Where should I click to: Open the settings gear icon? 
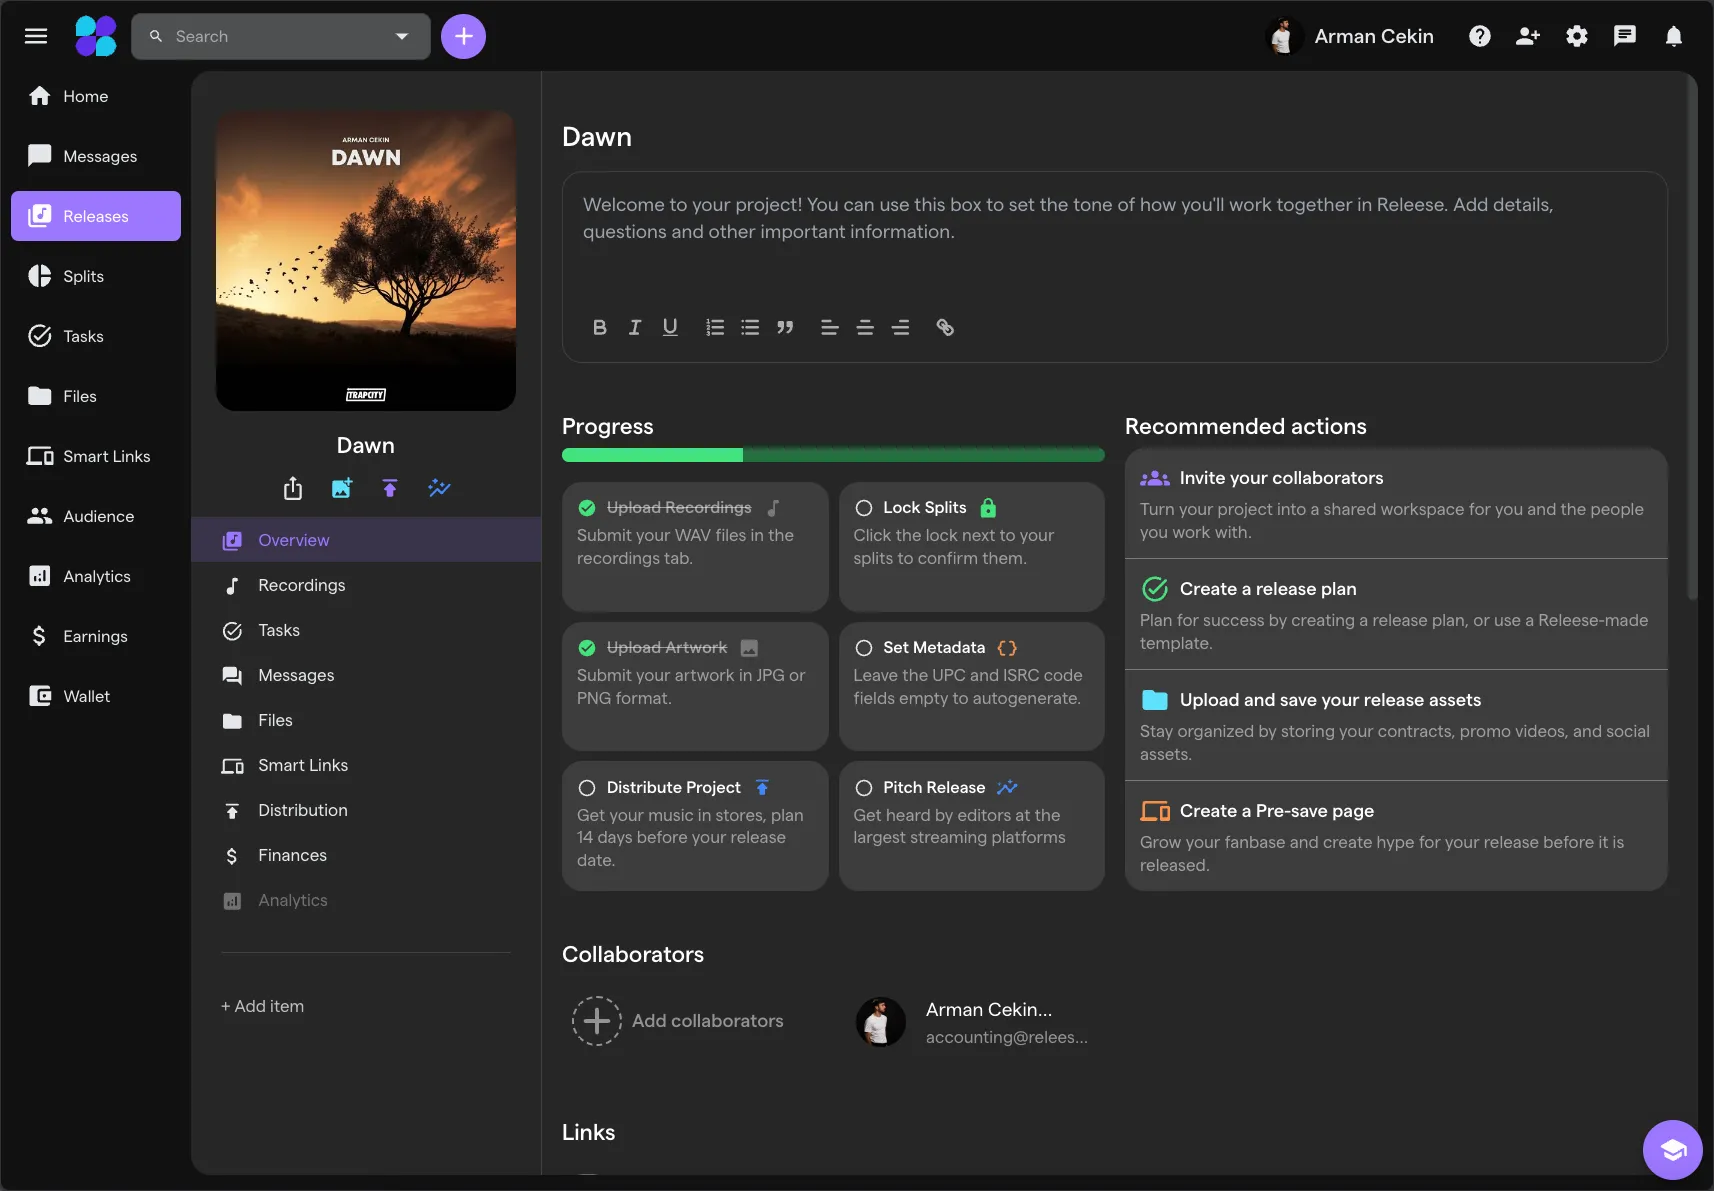(x=1577, y=36)
